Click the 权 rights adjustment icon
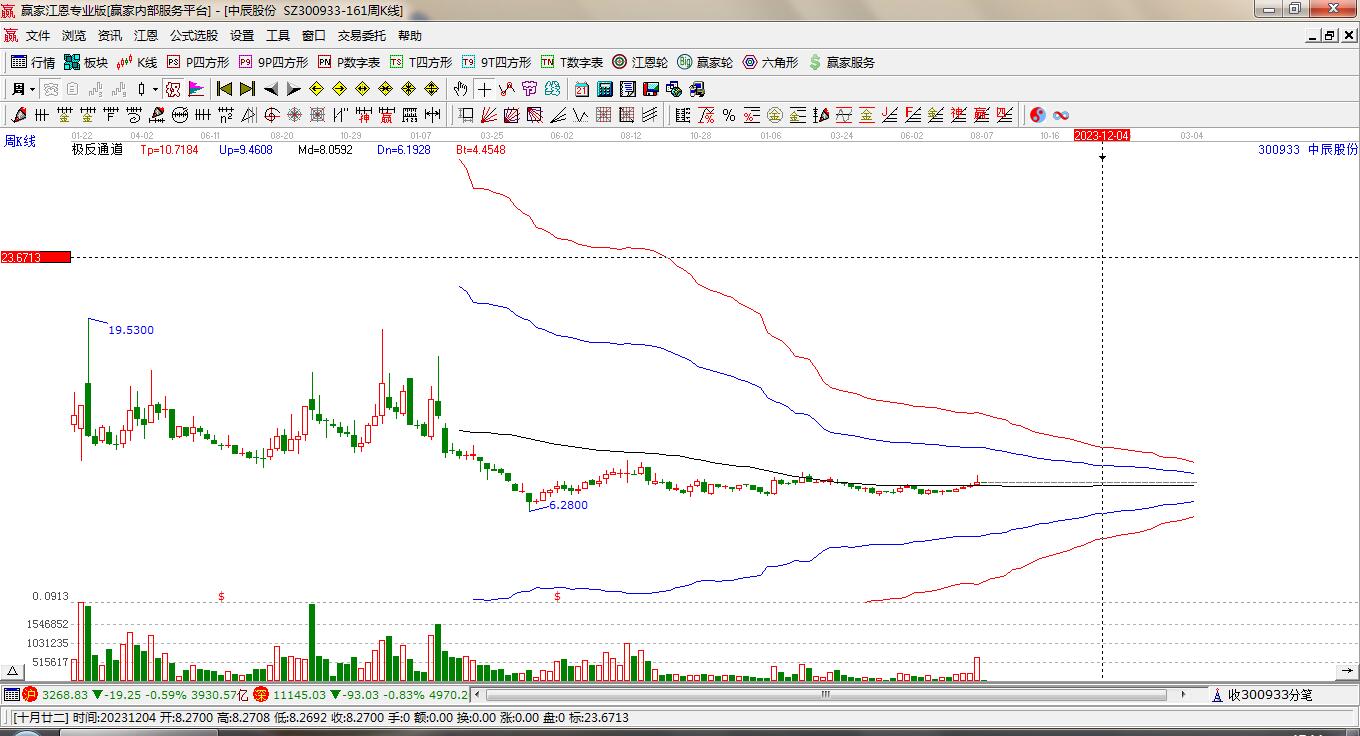 click(173, 89)
